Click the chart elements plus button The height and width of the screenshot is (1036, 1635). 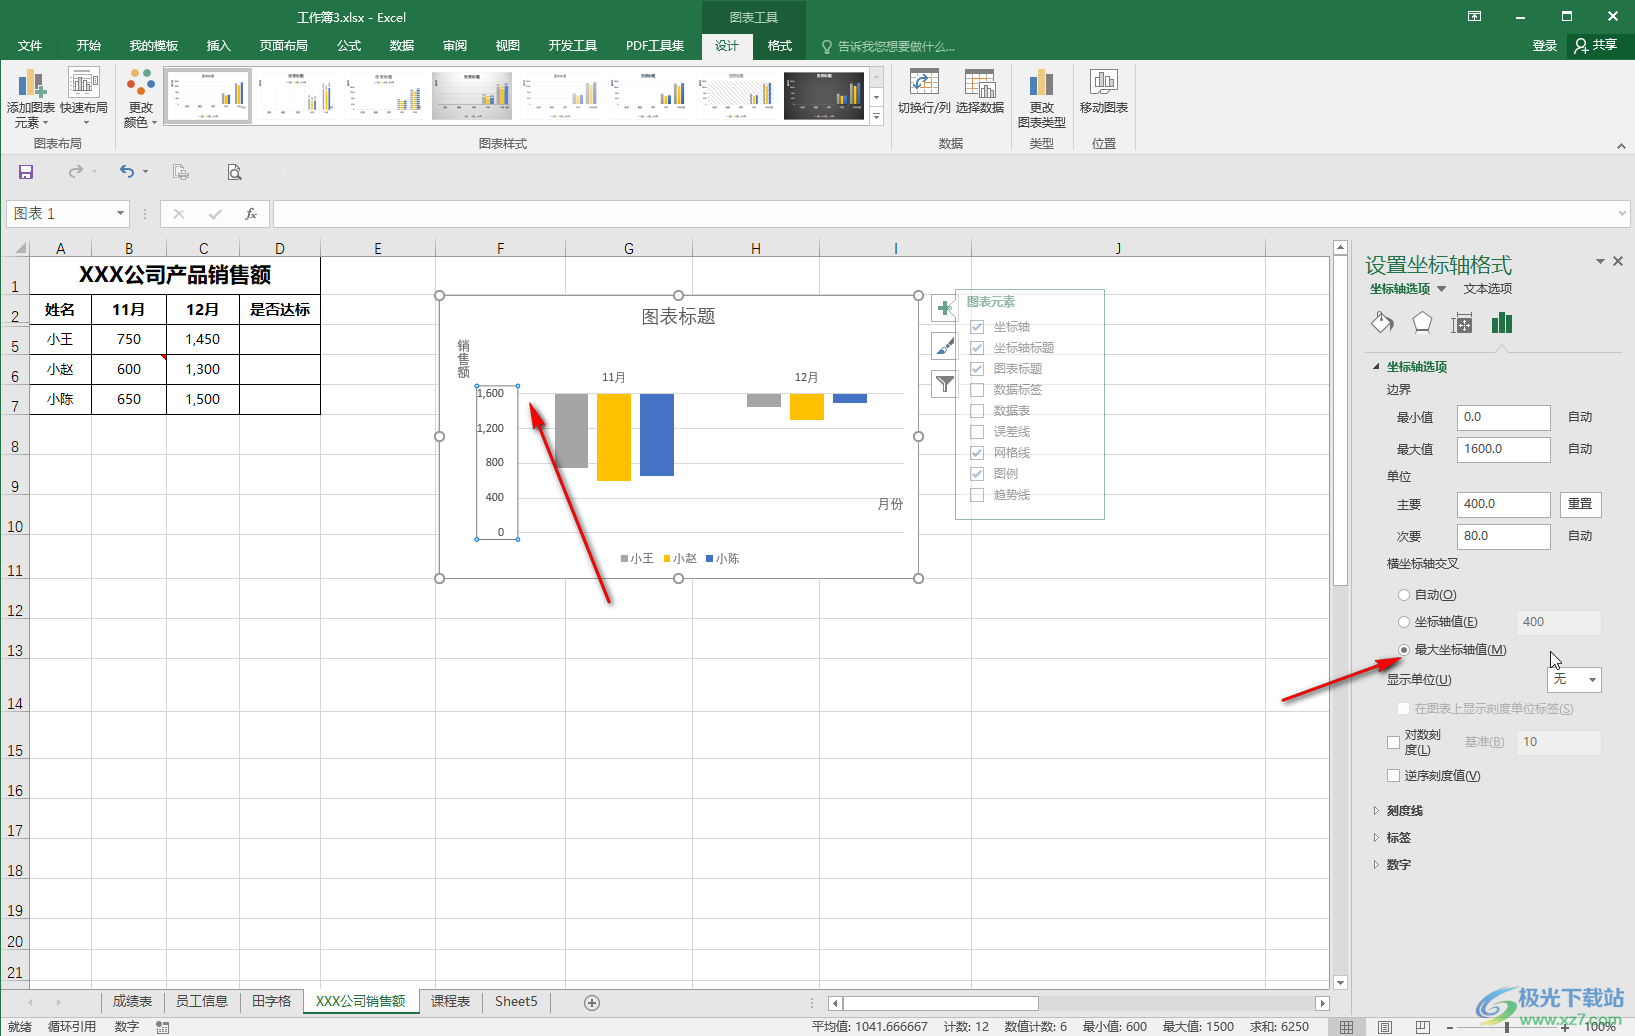click(x=945, y=309)
